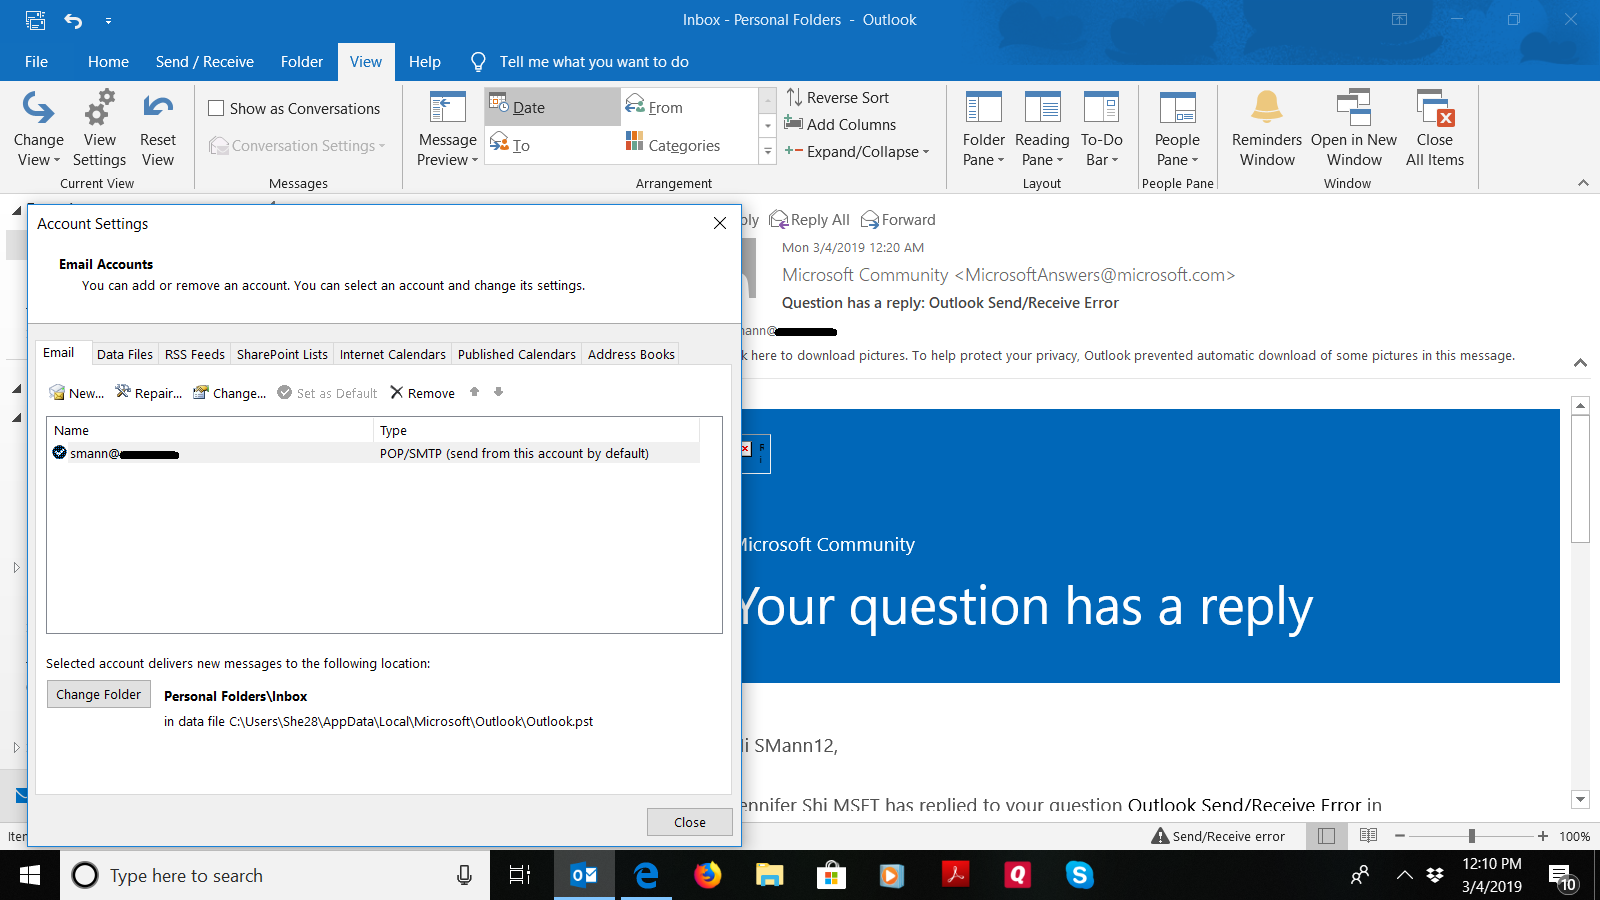Switch to the Folder ribbon tab

coord(302,61)
